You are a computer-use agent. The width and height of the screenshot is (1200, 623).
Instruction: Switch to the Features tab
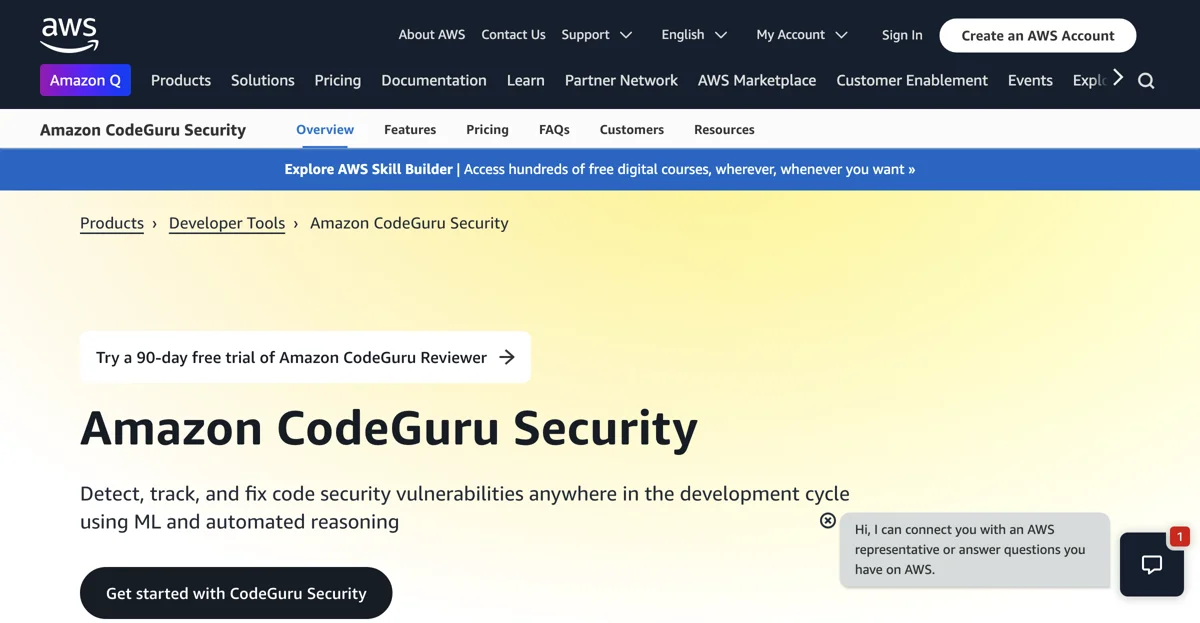pos(410,129)
